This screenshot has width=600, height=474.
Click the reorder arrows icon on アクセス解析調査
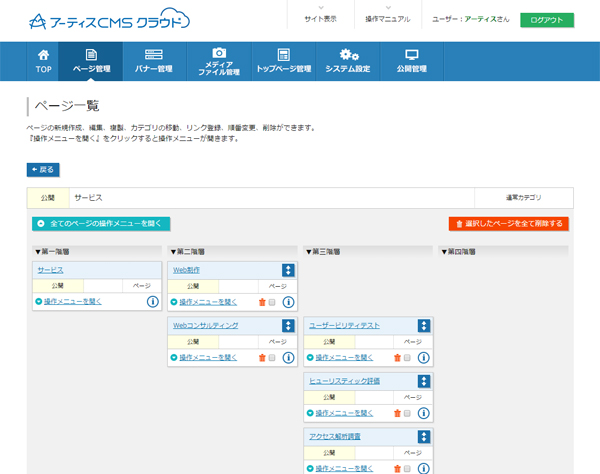[x=424, y=437]
